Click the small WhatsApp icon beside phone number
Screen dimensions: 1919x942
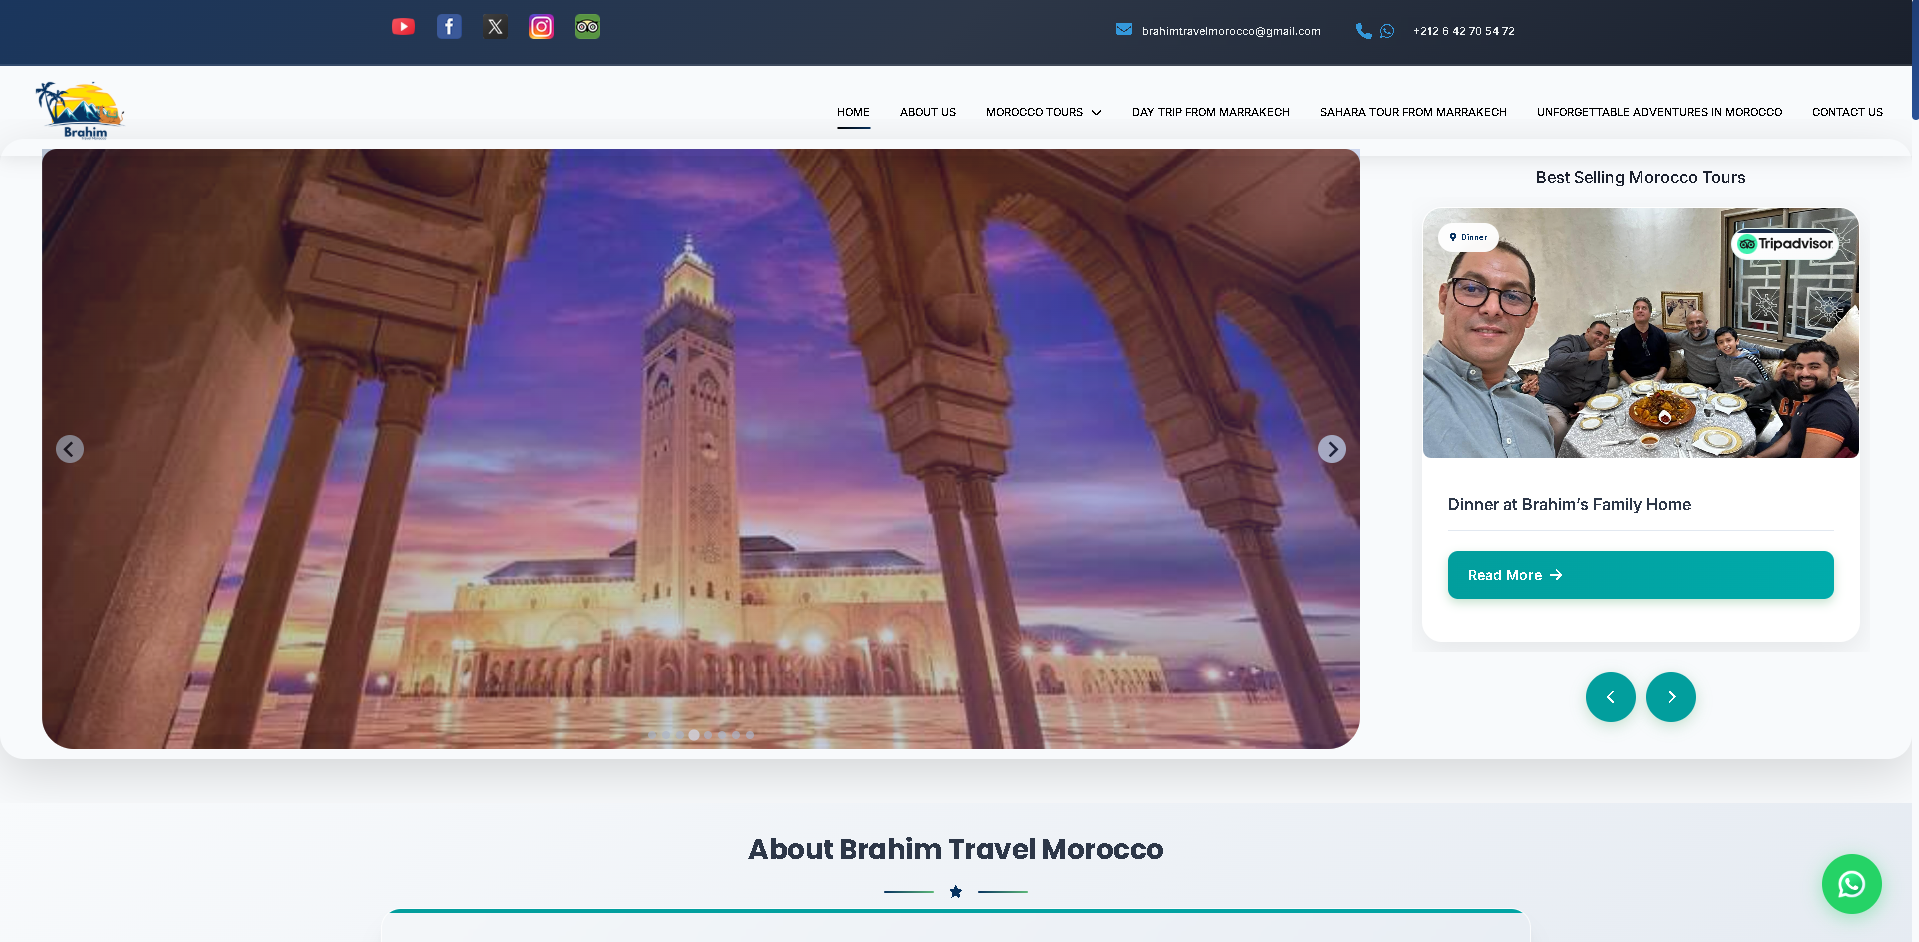click(1387, 31)
